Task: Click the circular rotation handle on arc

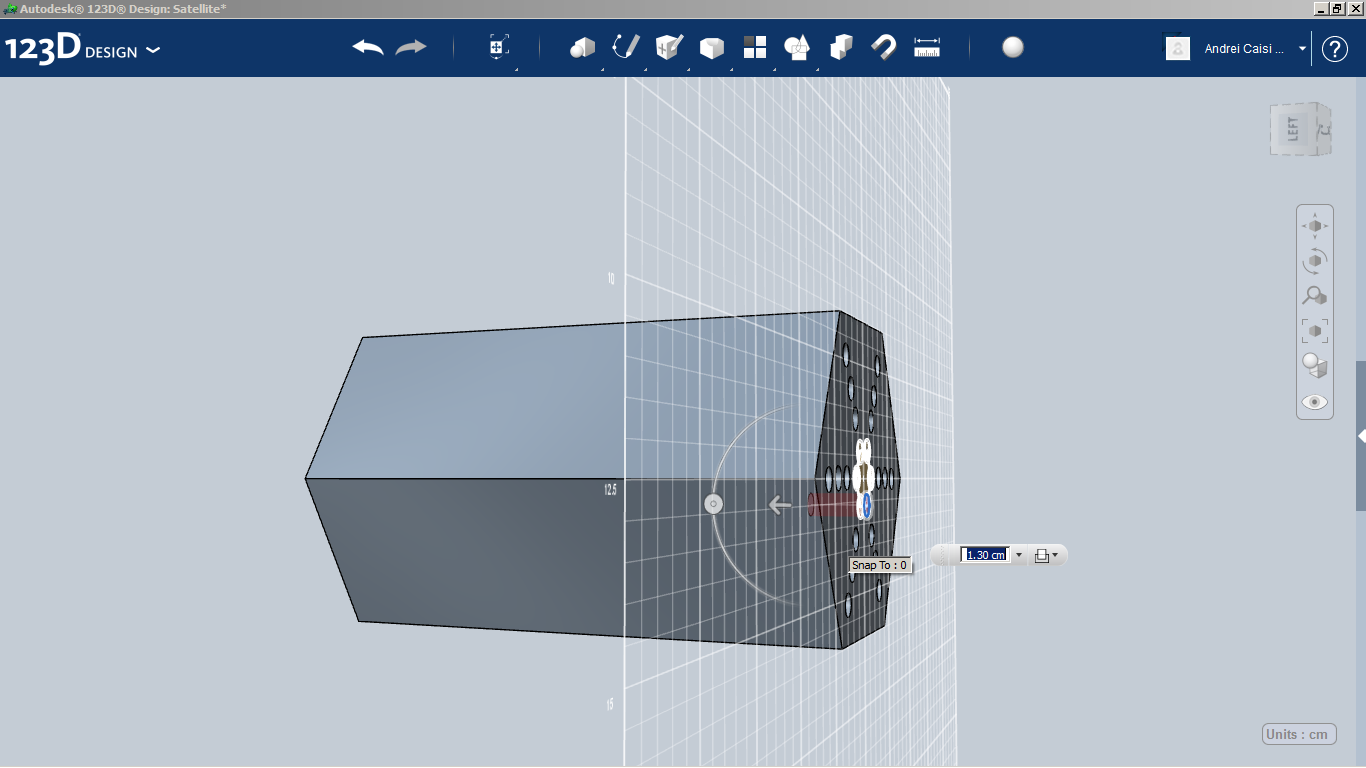Action: point(714,504)
